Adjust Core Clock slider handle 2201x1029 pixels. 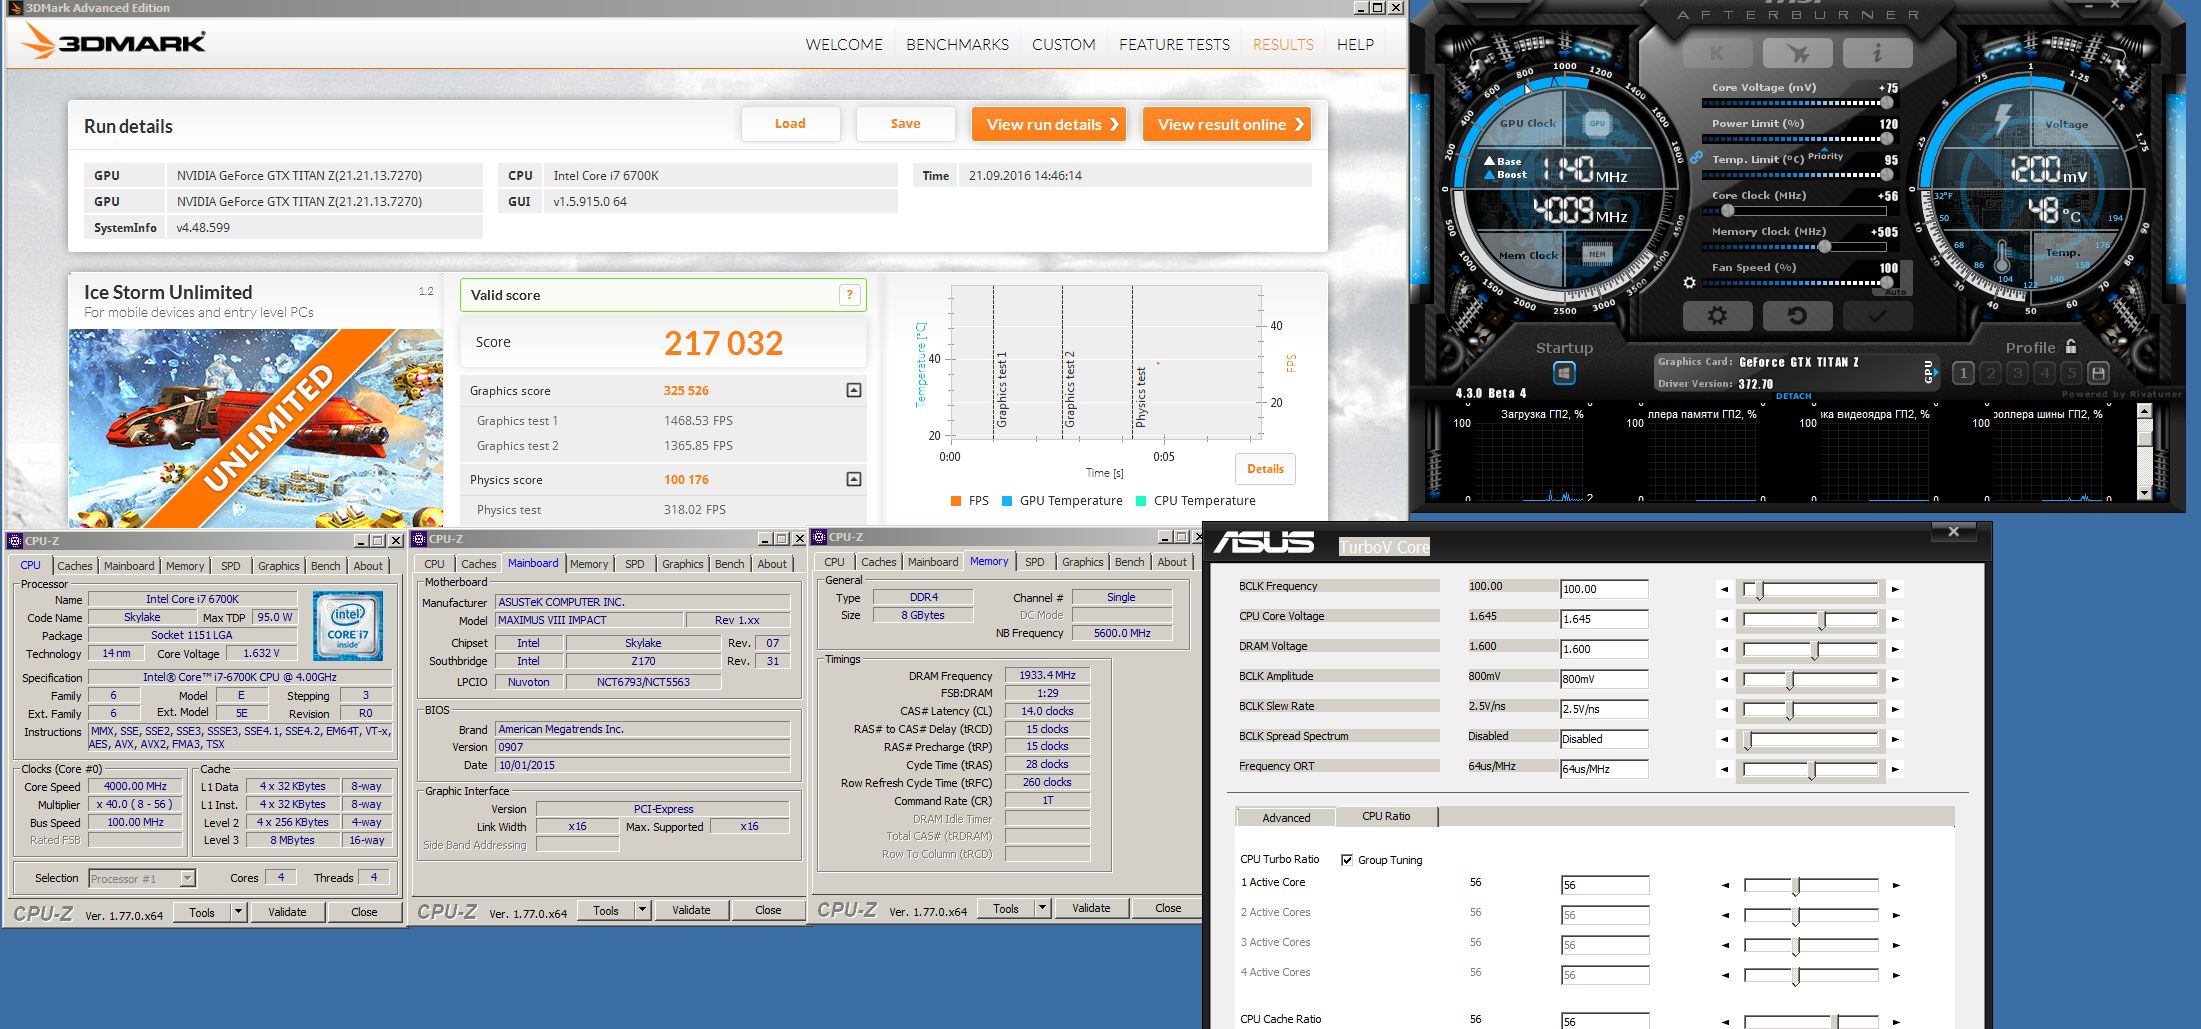[1728, 210]
